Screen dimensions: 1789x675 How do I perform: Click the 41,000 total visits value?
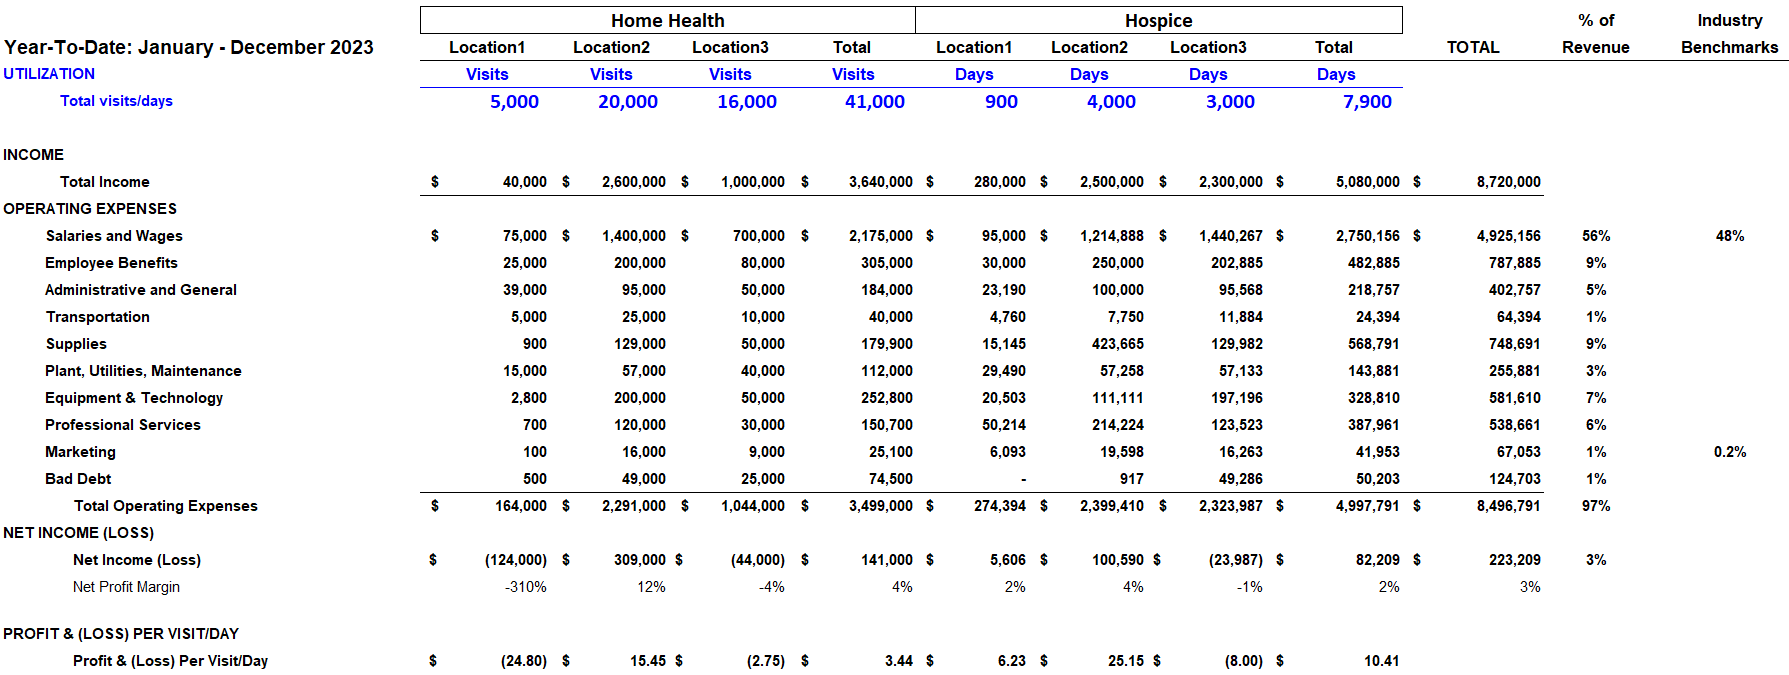(874, 102)
